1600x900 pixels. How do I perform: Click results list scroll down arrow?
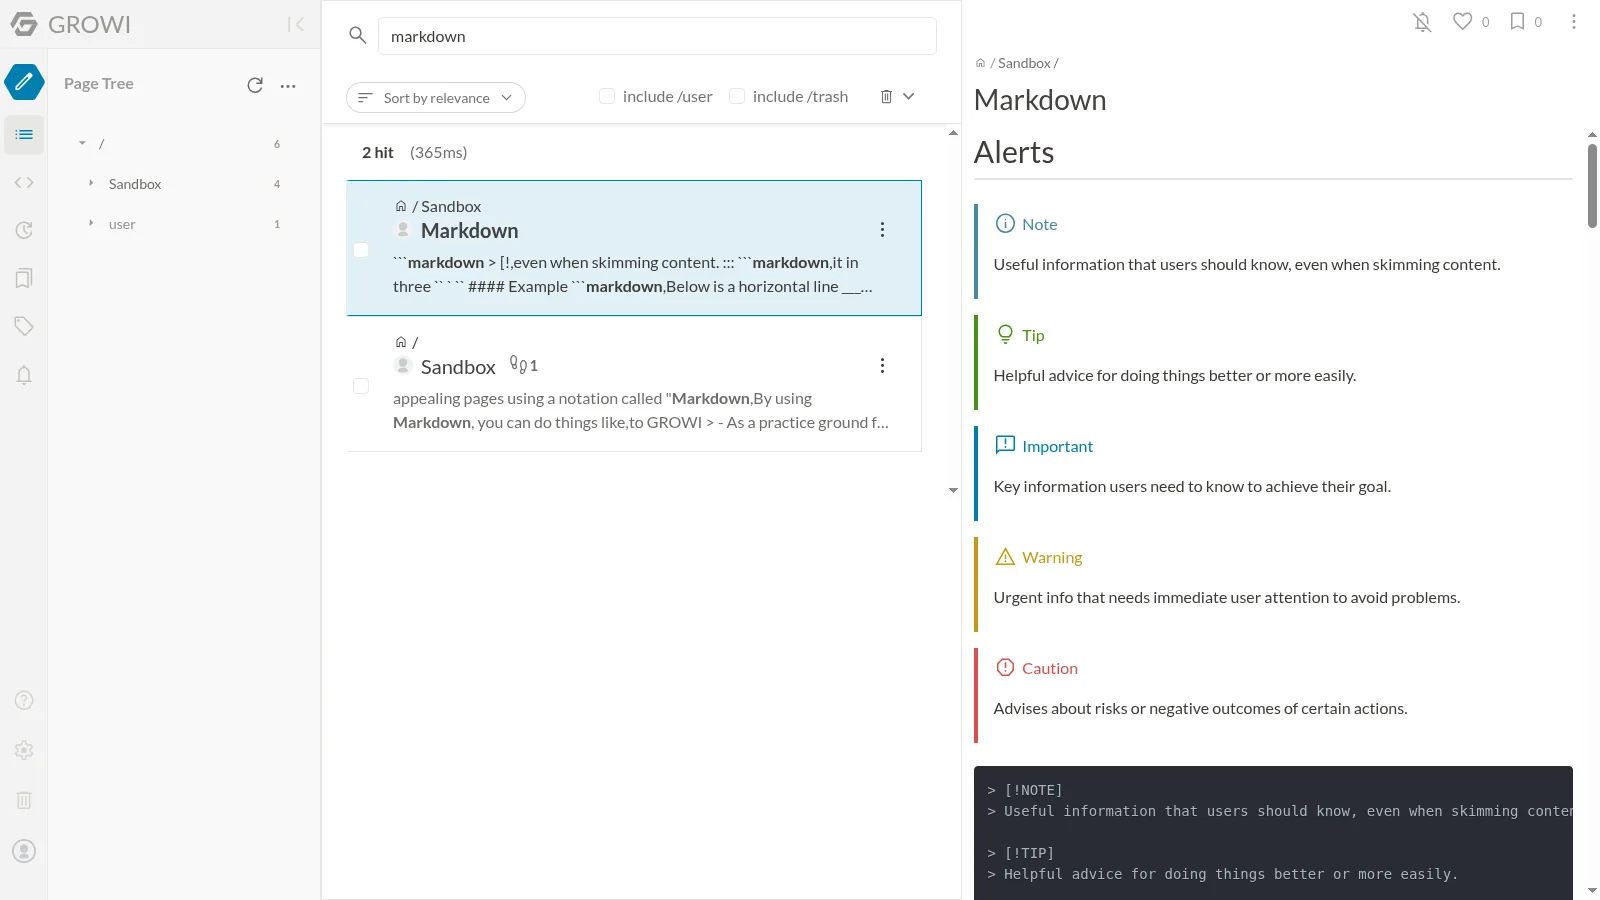953,490
